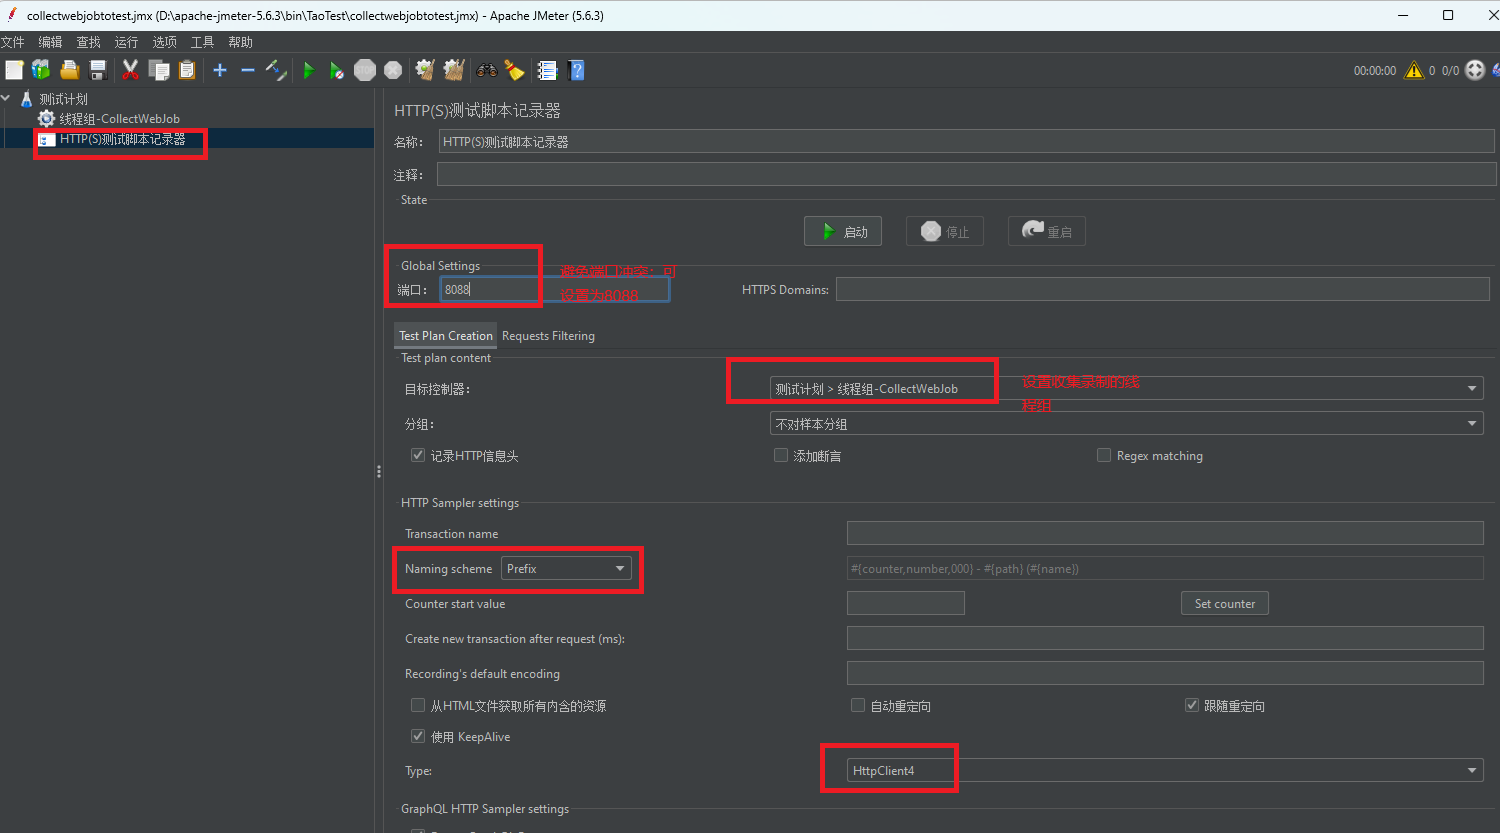1500x833 pixels.
Task: Open Search with binoculars icon
Action: click(x=487, y=70)
